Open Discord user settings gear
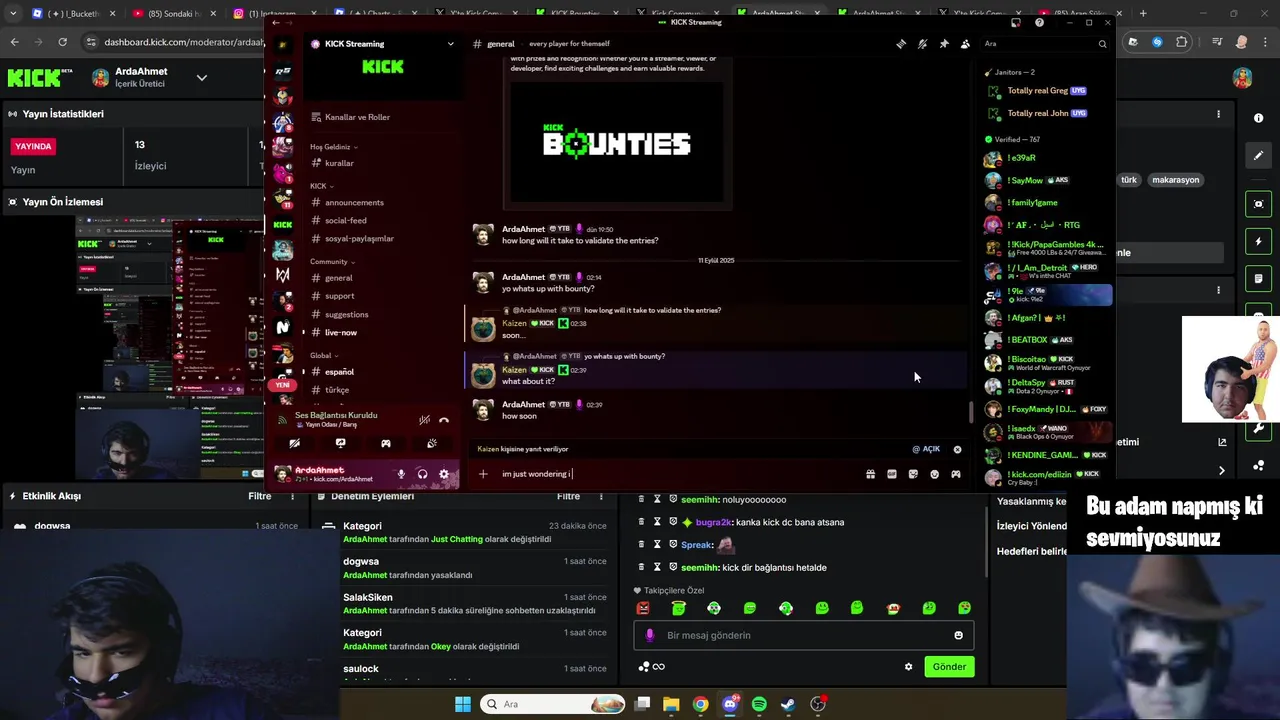 [444, 474]
